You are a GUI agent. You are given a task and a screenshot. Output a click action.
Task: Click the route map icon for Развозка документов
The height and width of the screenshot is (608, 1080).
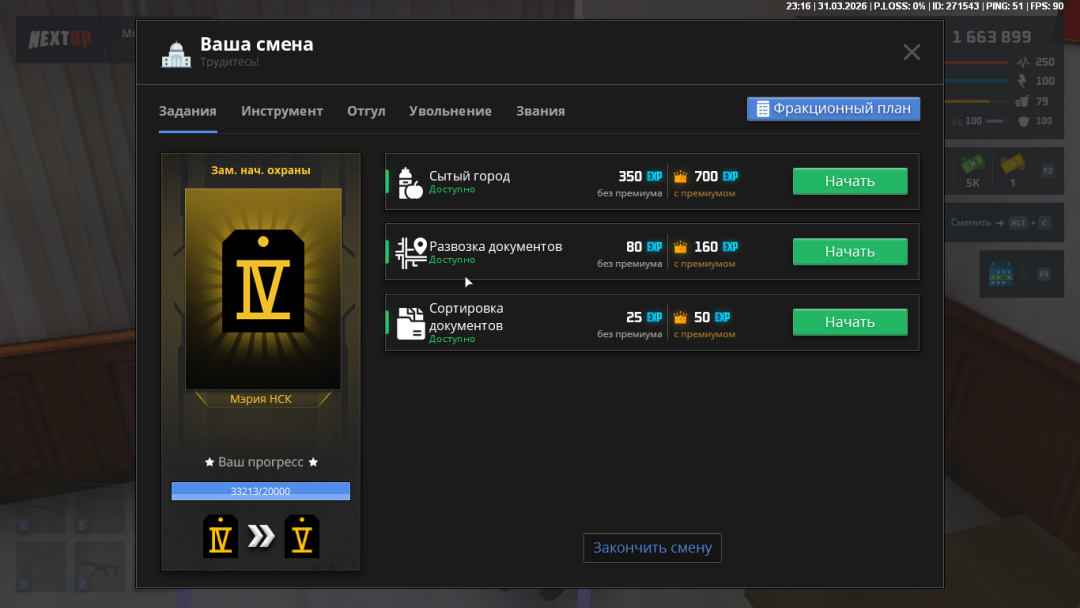[x=410, y=252]
